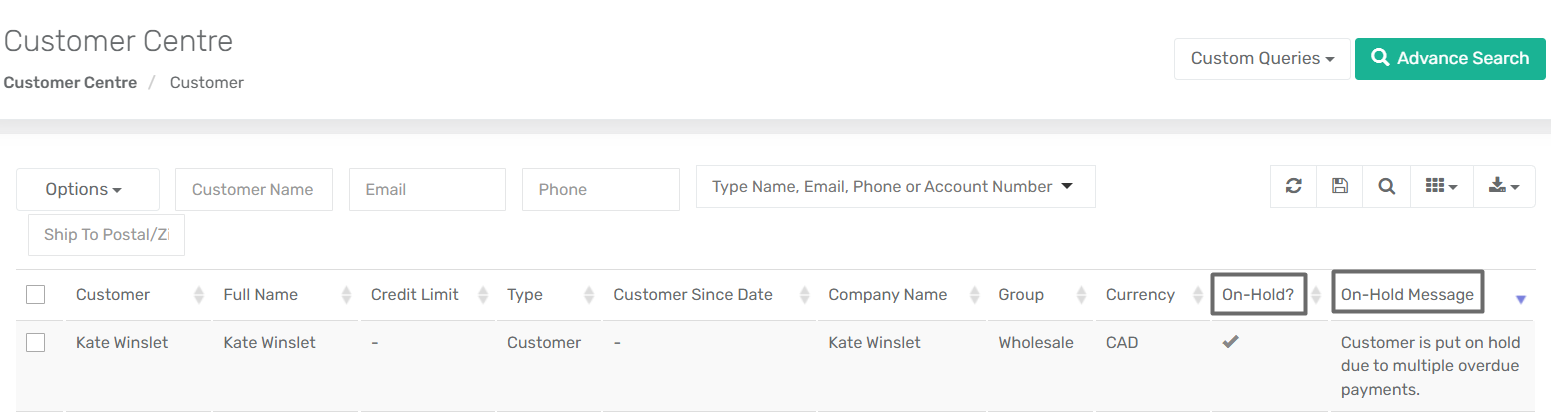Tick the select-all checkbox in table header

click(x=36, y=294)
